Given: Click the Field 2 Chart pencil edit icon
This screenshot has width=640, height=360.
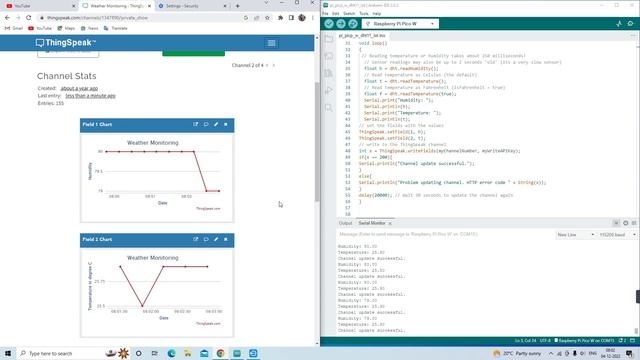Looking at the screenshot, I should tap(216, 240).
